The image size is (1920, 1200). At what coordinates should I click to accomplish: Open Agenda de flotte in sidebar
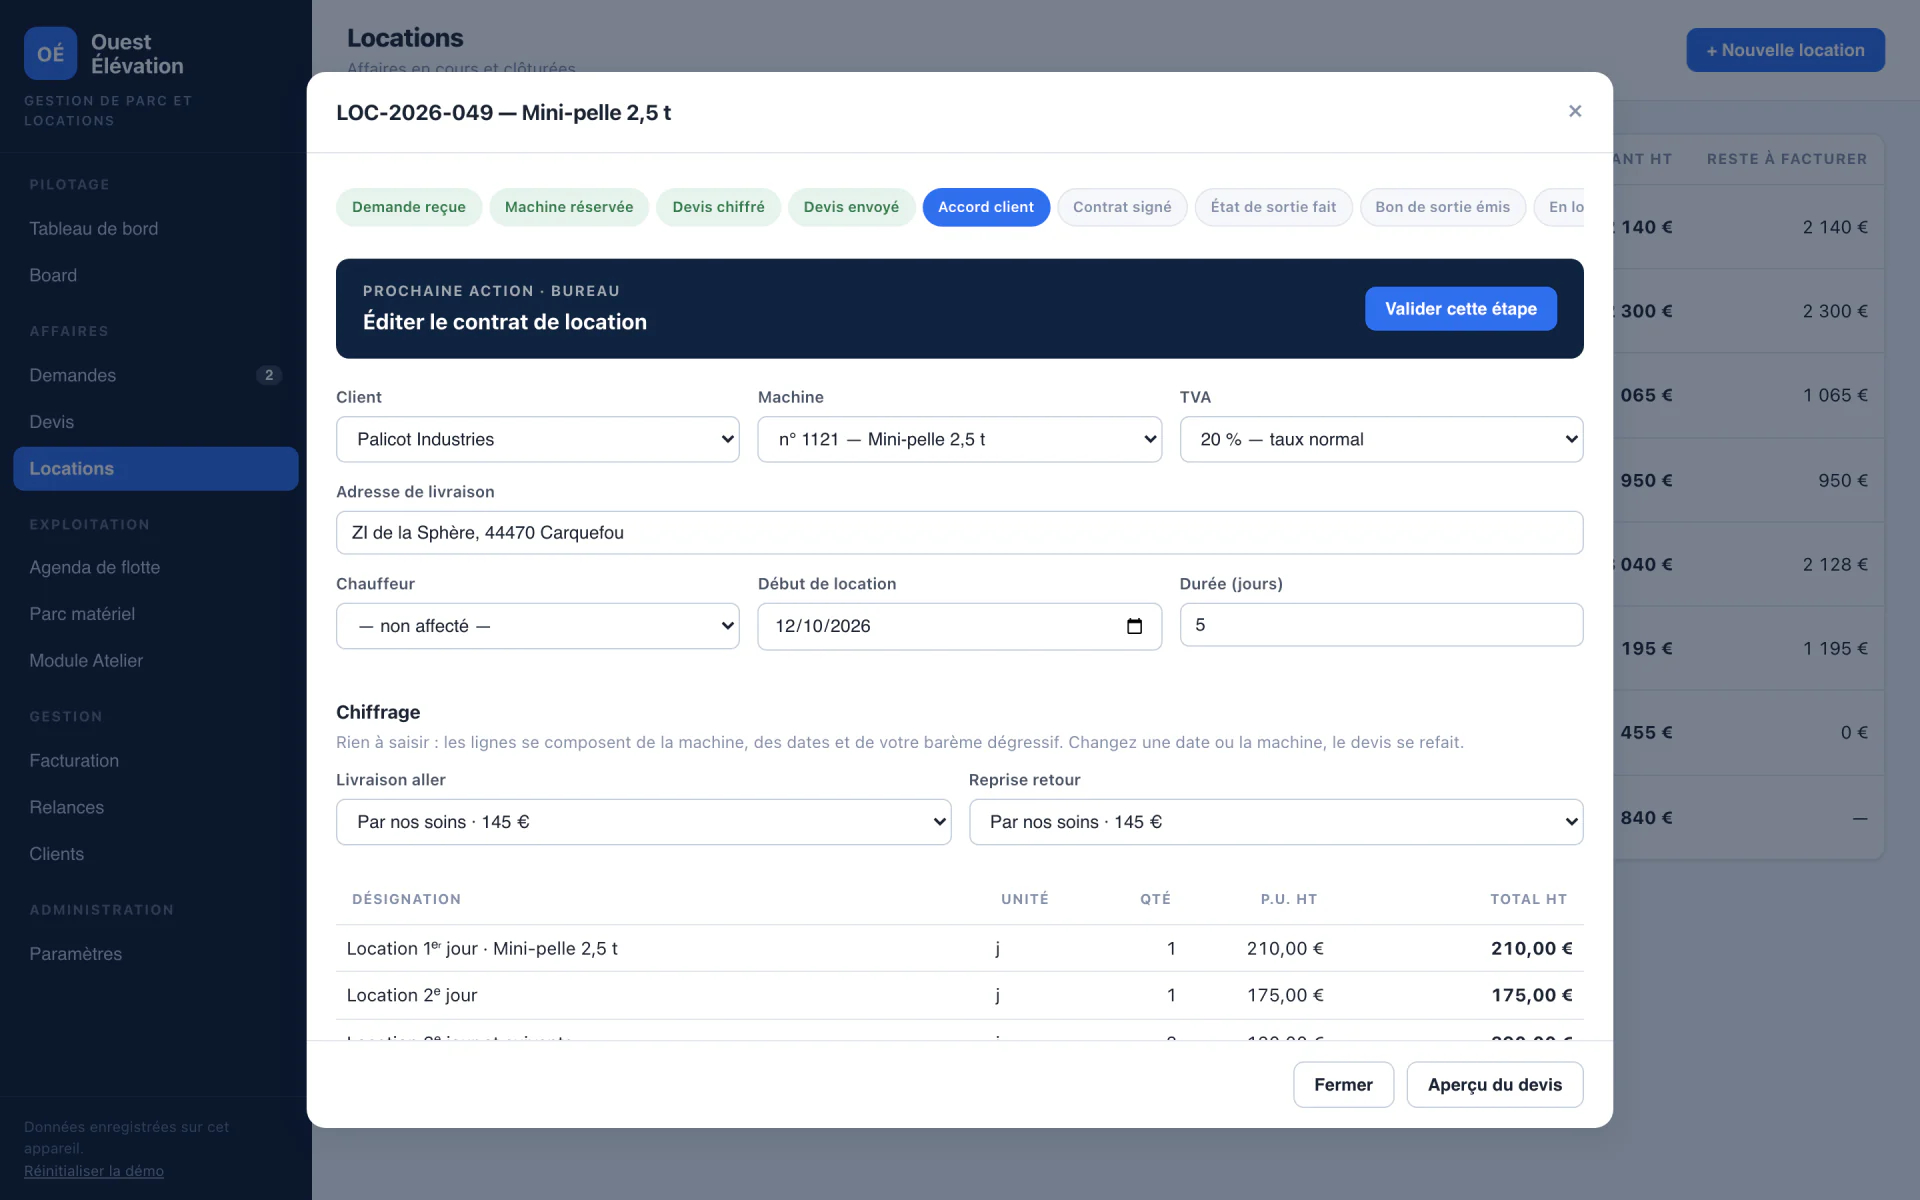click(x=155, y=567)
